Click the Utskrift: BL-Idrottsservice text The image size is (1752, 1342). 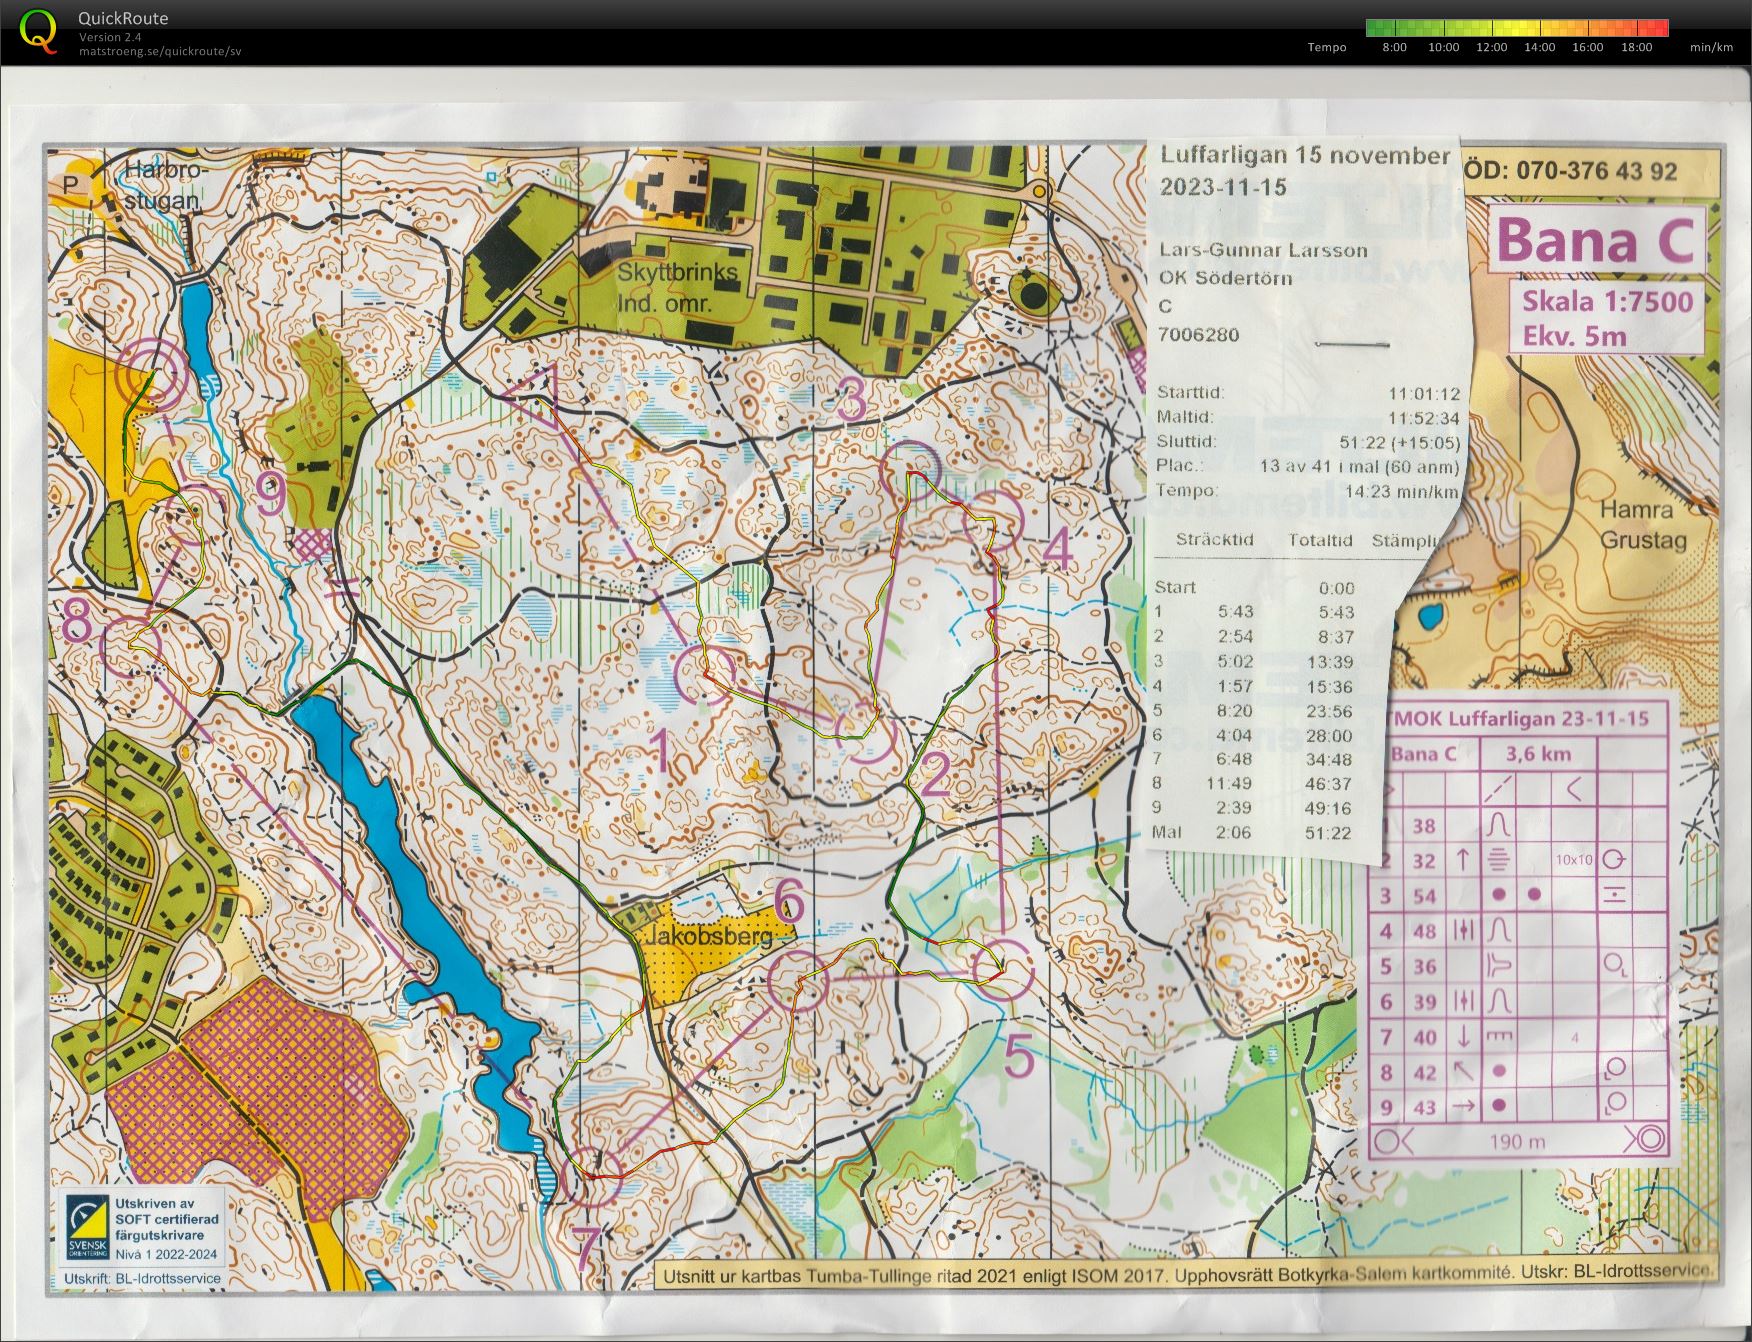pos(142,1278)
